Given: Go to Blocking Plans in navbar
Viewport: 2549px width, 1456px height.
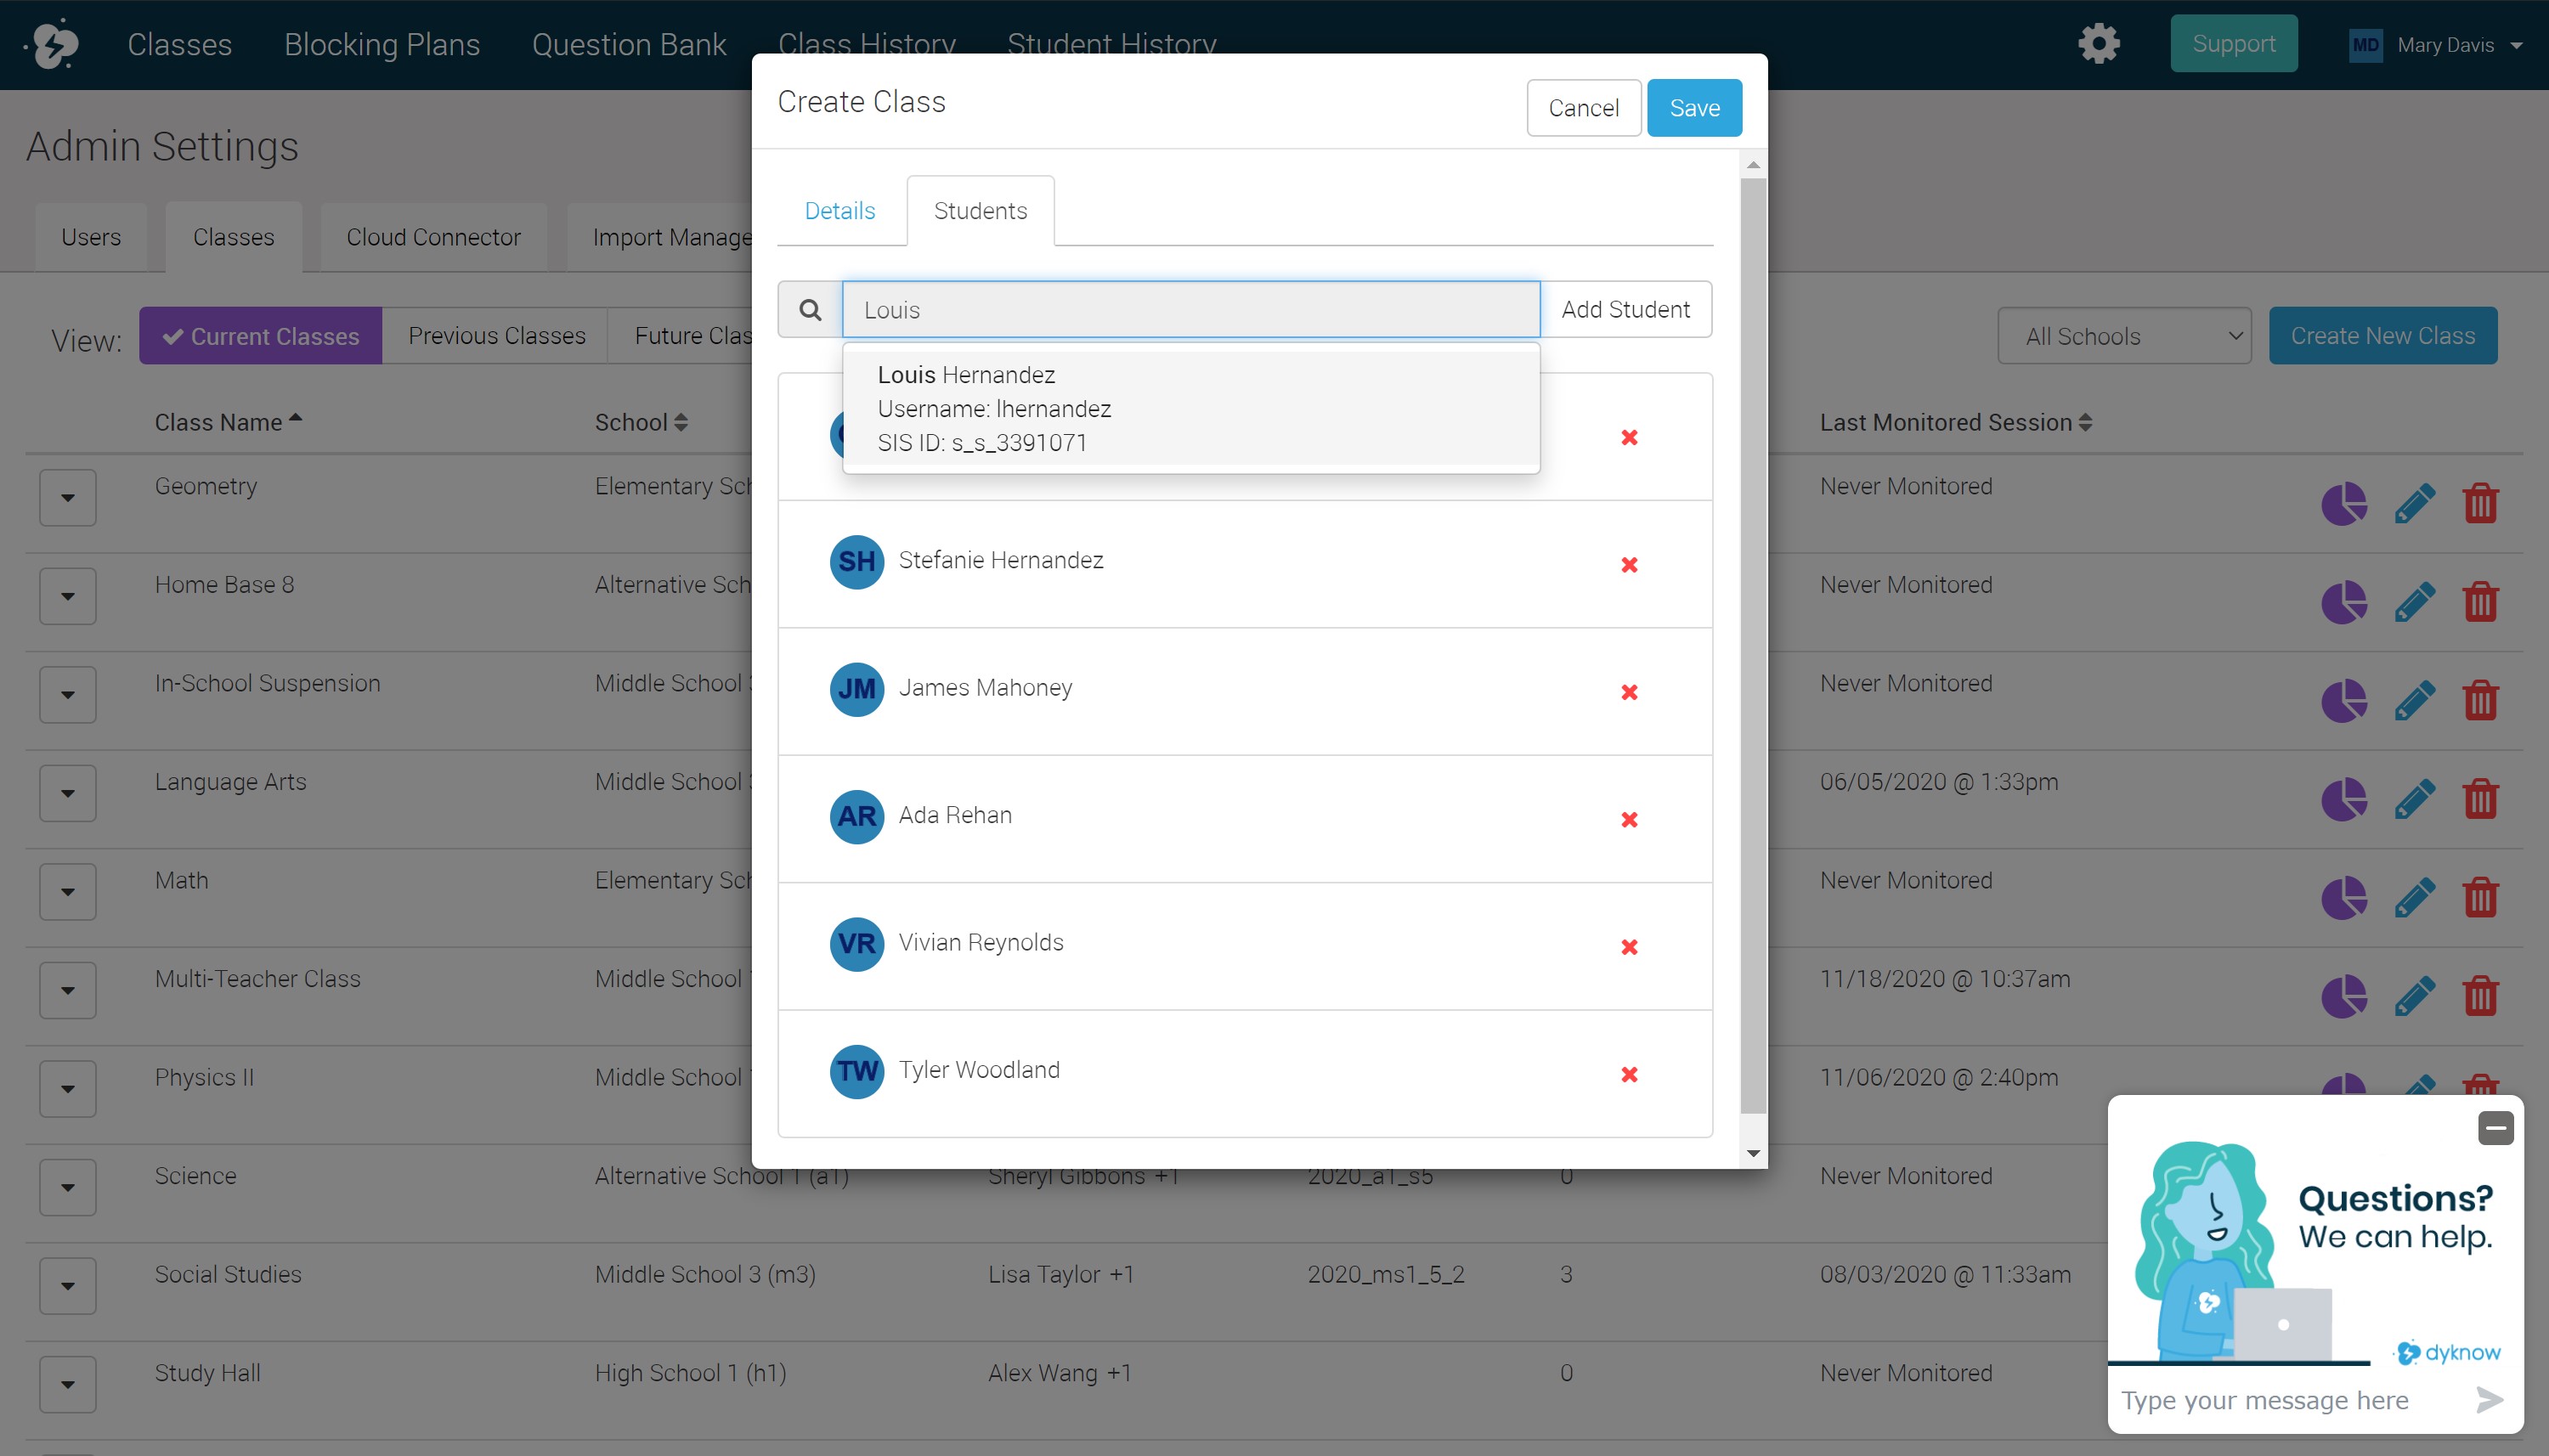Looking at the screenshot, I should tap(382, 44).
